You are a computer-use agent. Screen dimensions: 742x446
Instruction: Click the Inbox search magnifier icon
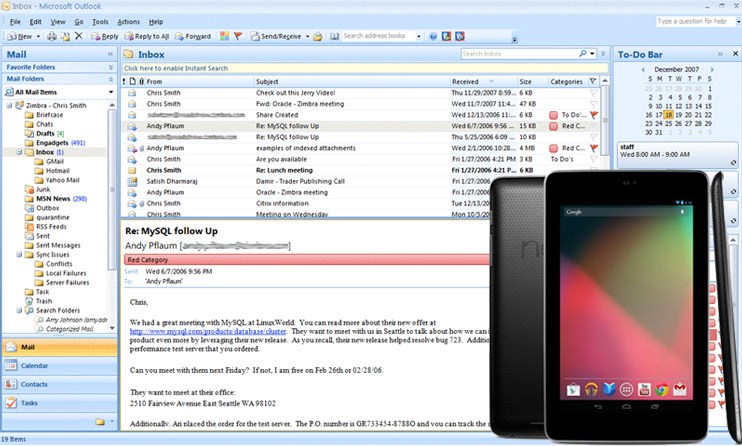coord(583,54)
